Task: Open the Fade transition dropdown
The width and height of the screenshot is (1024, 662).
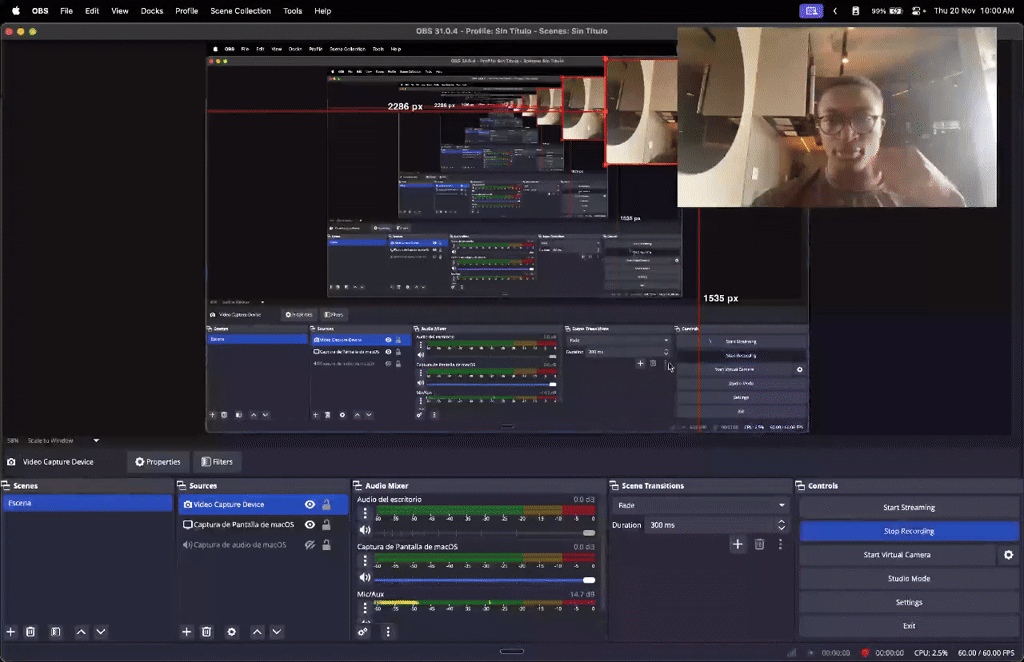Action: [x=699, y=505]
